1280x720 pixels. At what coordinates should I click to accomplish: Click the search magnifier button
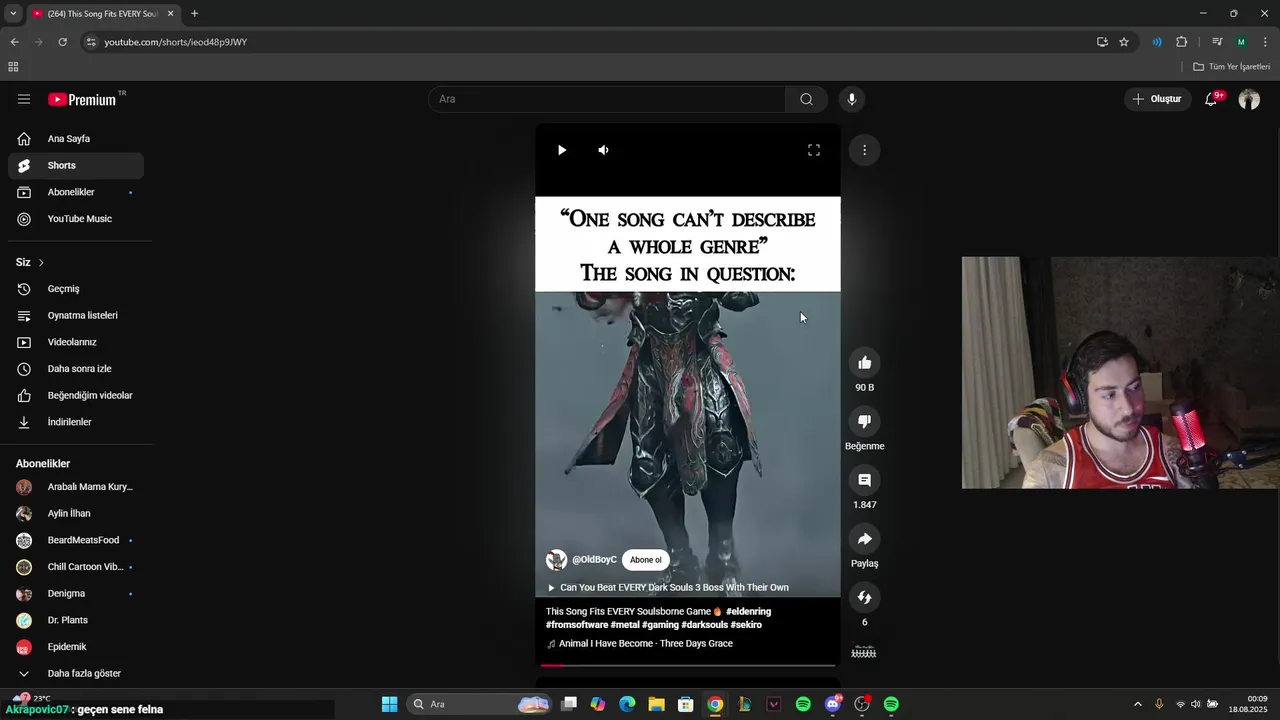point(806,99)
